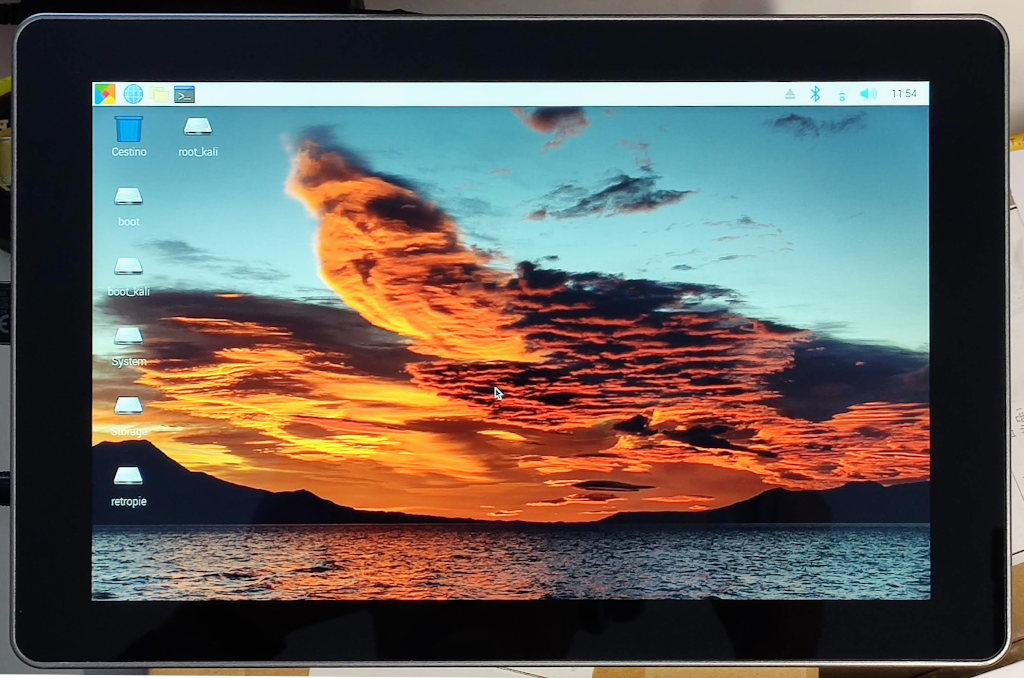The width and height of the screenshot is (1024, 678).
Task: Launch the web browser globe icon
Action: pyautogui.click(x=133, y=94)
